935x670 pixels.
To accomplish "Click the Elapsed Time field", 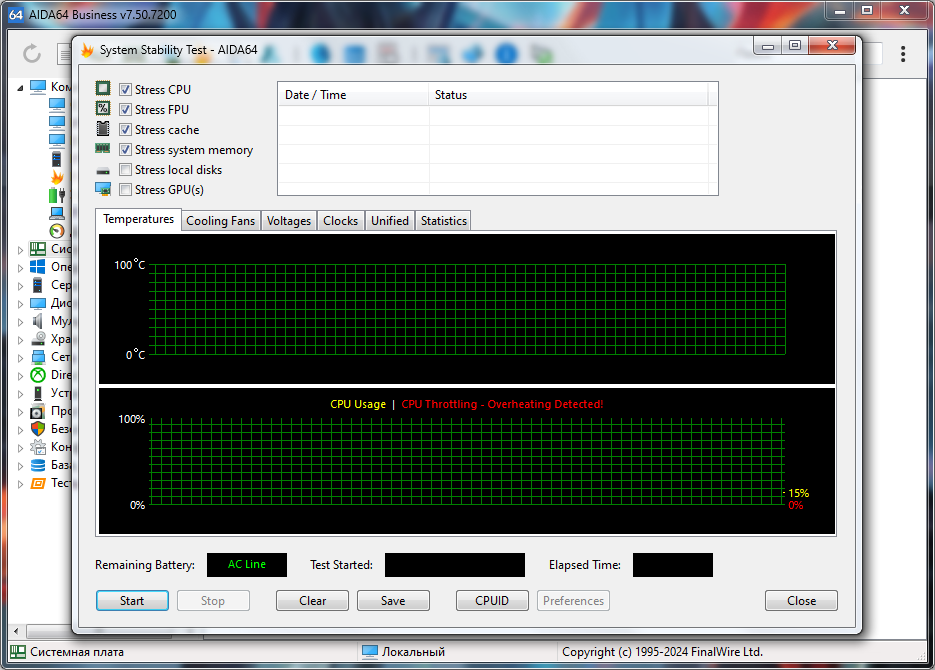I will point(673,565).
